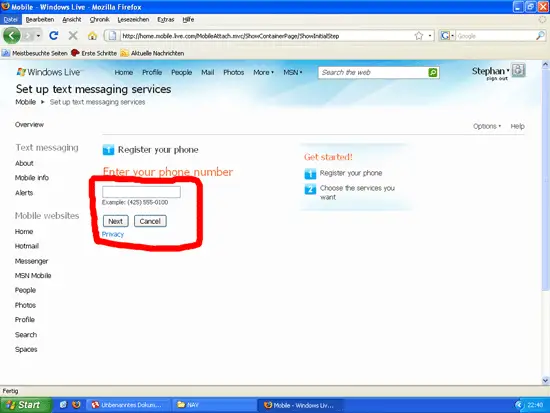Open the Chronik menu
This screenshot has width=550, height=413.
point(99,20)
